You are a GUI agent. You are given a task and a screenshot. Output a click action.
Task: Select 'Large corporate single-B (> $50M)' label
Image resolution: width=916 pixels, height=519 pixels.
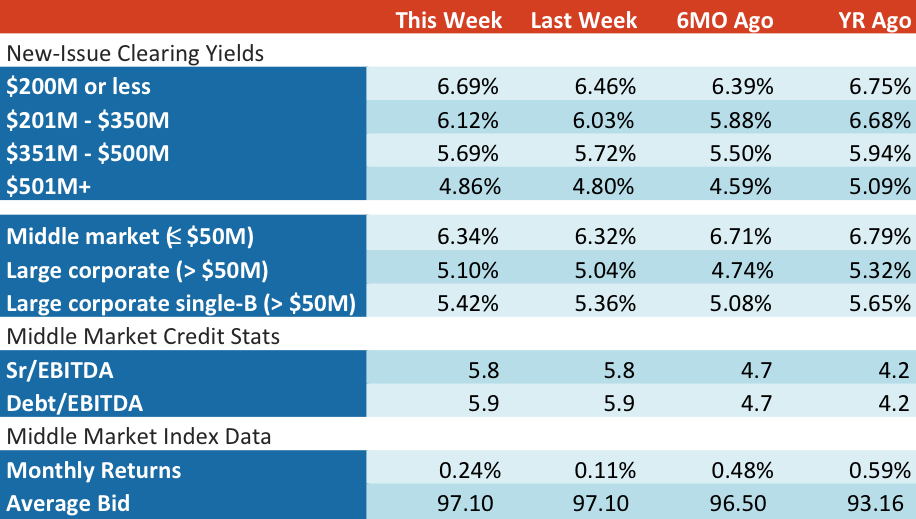[x=181, y=304]
